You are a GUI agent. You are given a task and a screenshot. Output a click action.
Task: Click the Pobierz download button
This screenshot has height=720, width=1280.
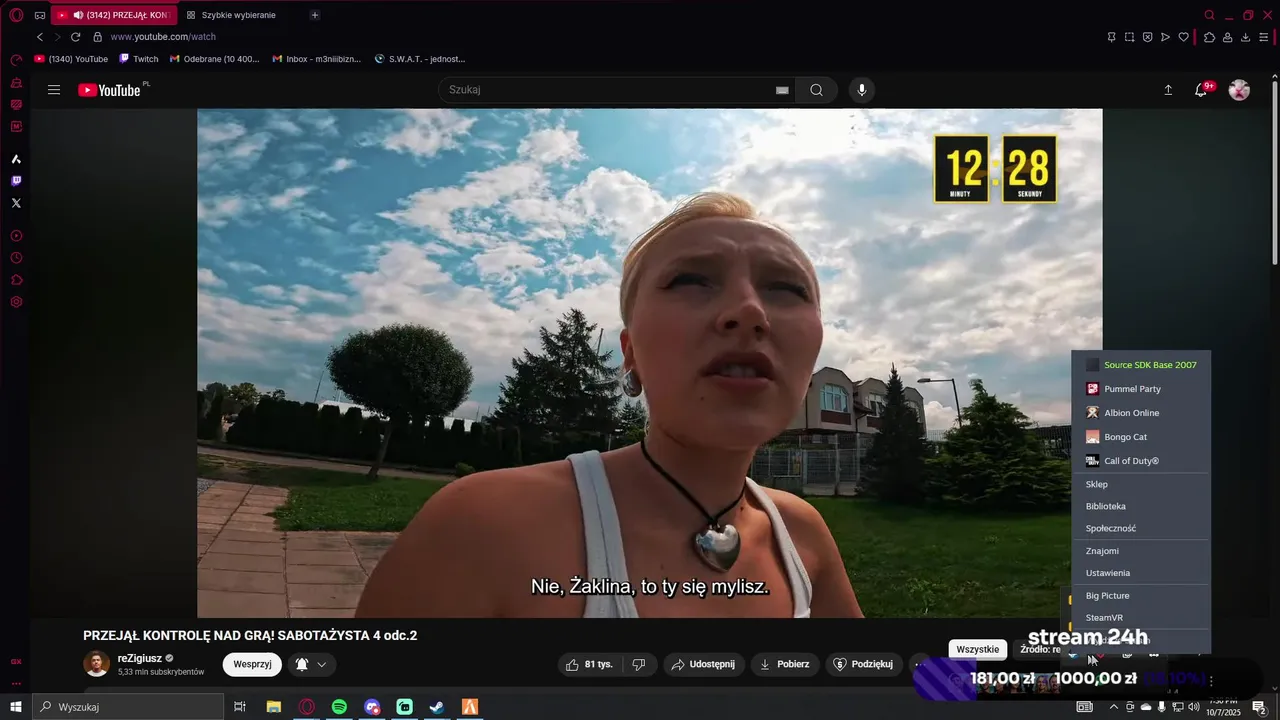tap(785, 664)
